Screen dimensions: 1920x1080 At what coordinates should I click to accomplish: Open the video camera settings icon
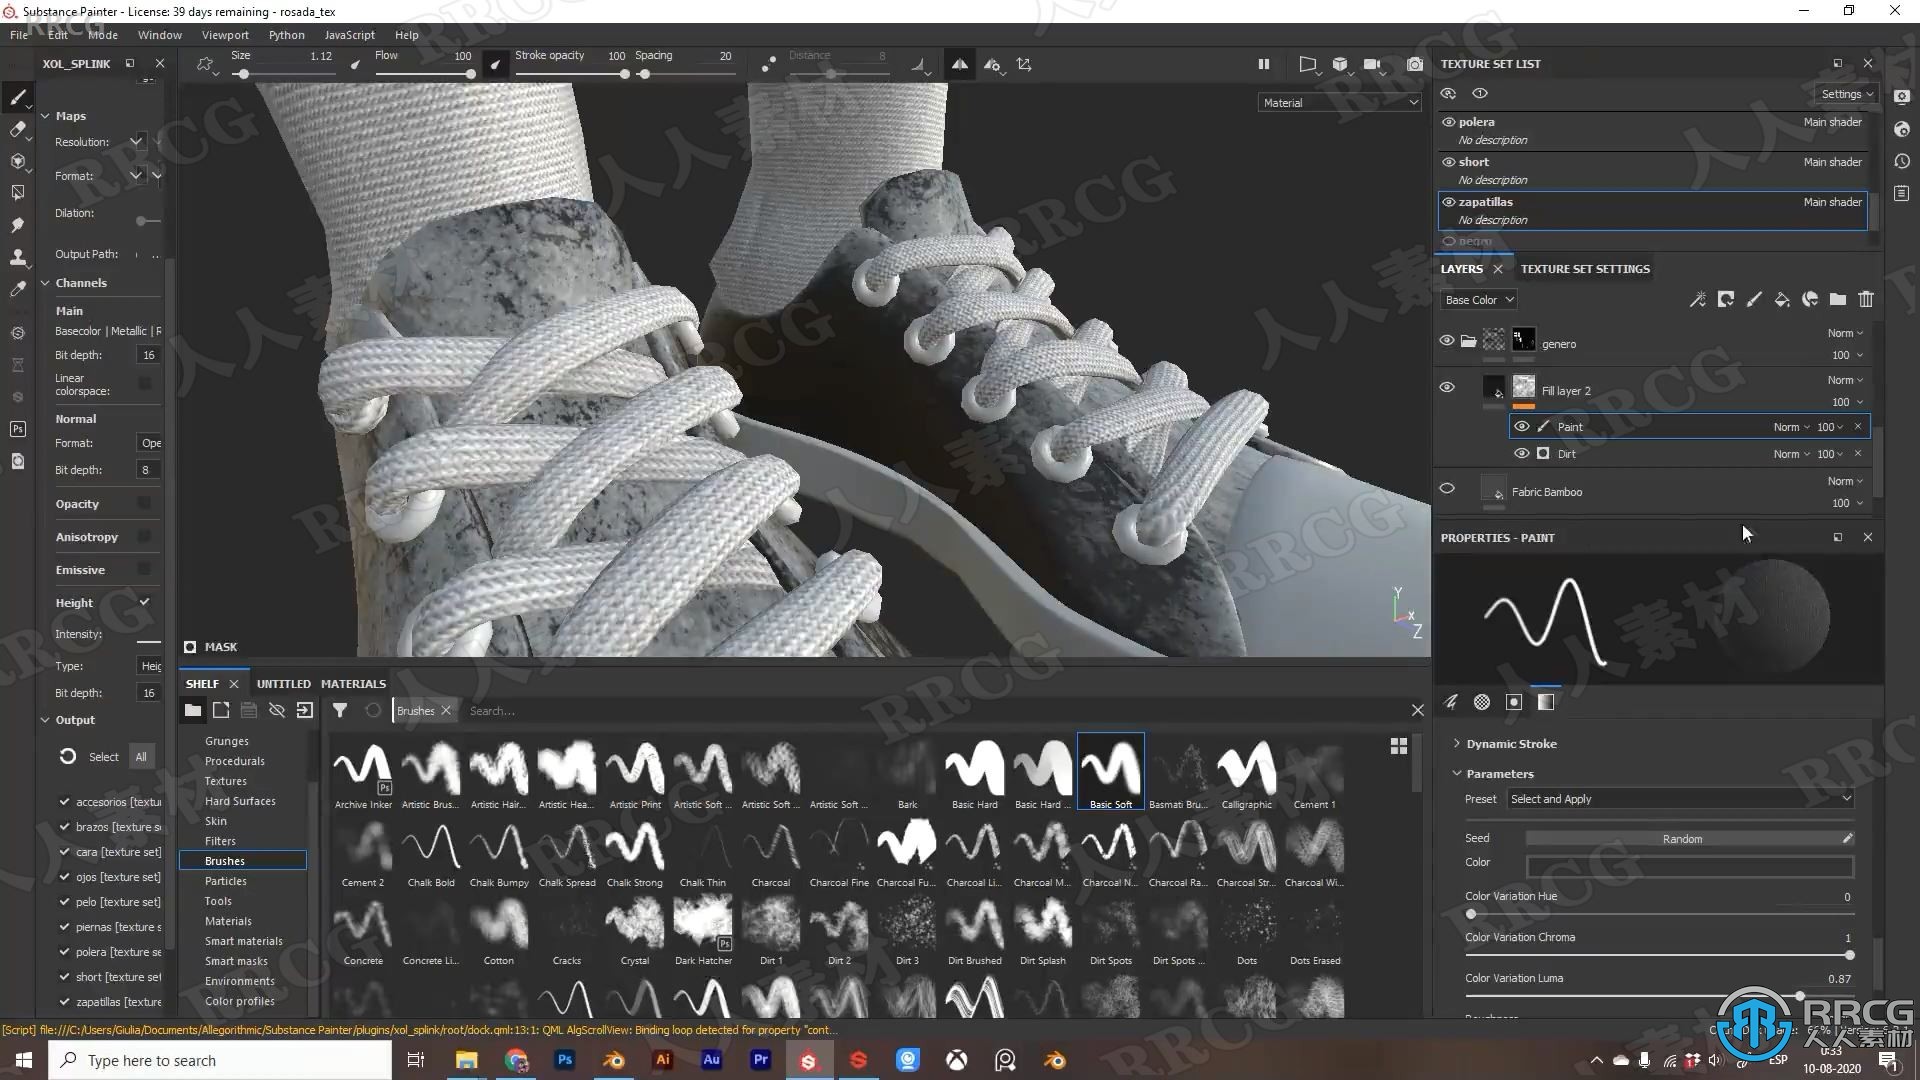click(x=1372, y=64)
